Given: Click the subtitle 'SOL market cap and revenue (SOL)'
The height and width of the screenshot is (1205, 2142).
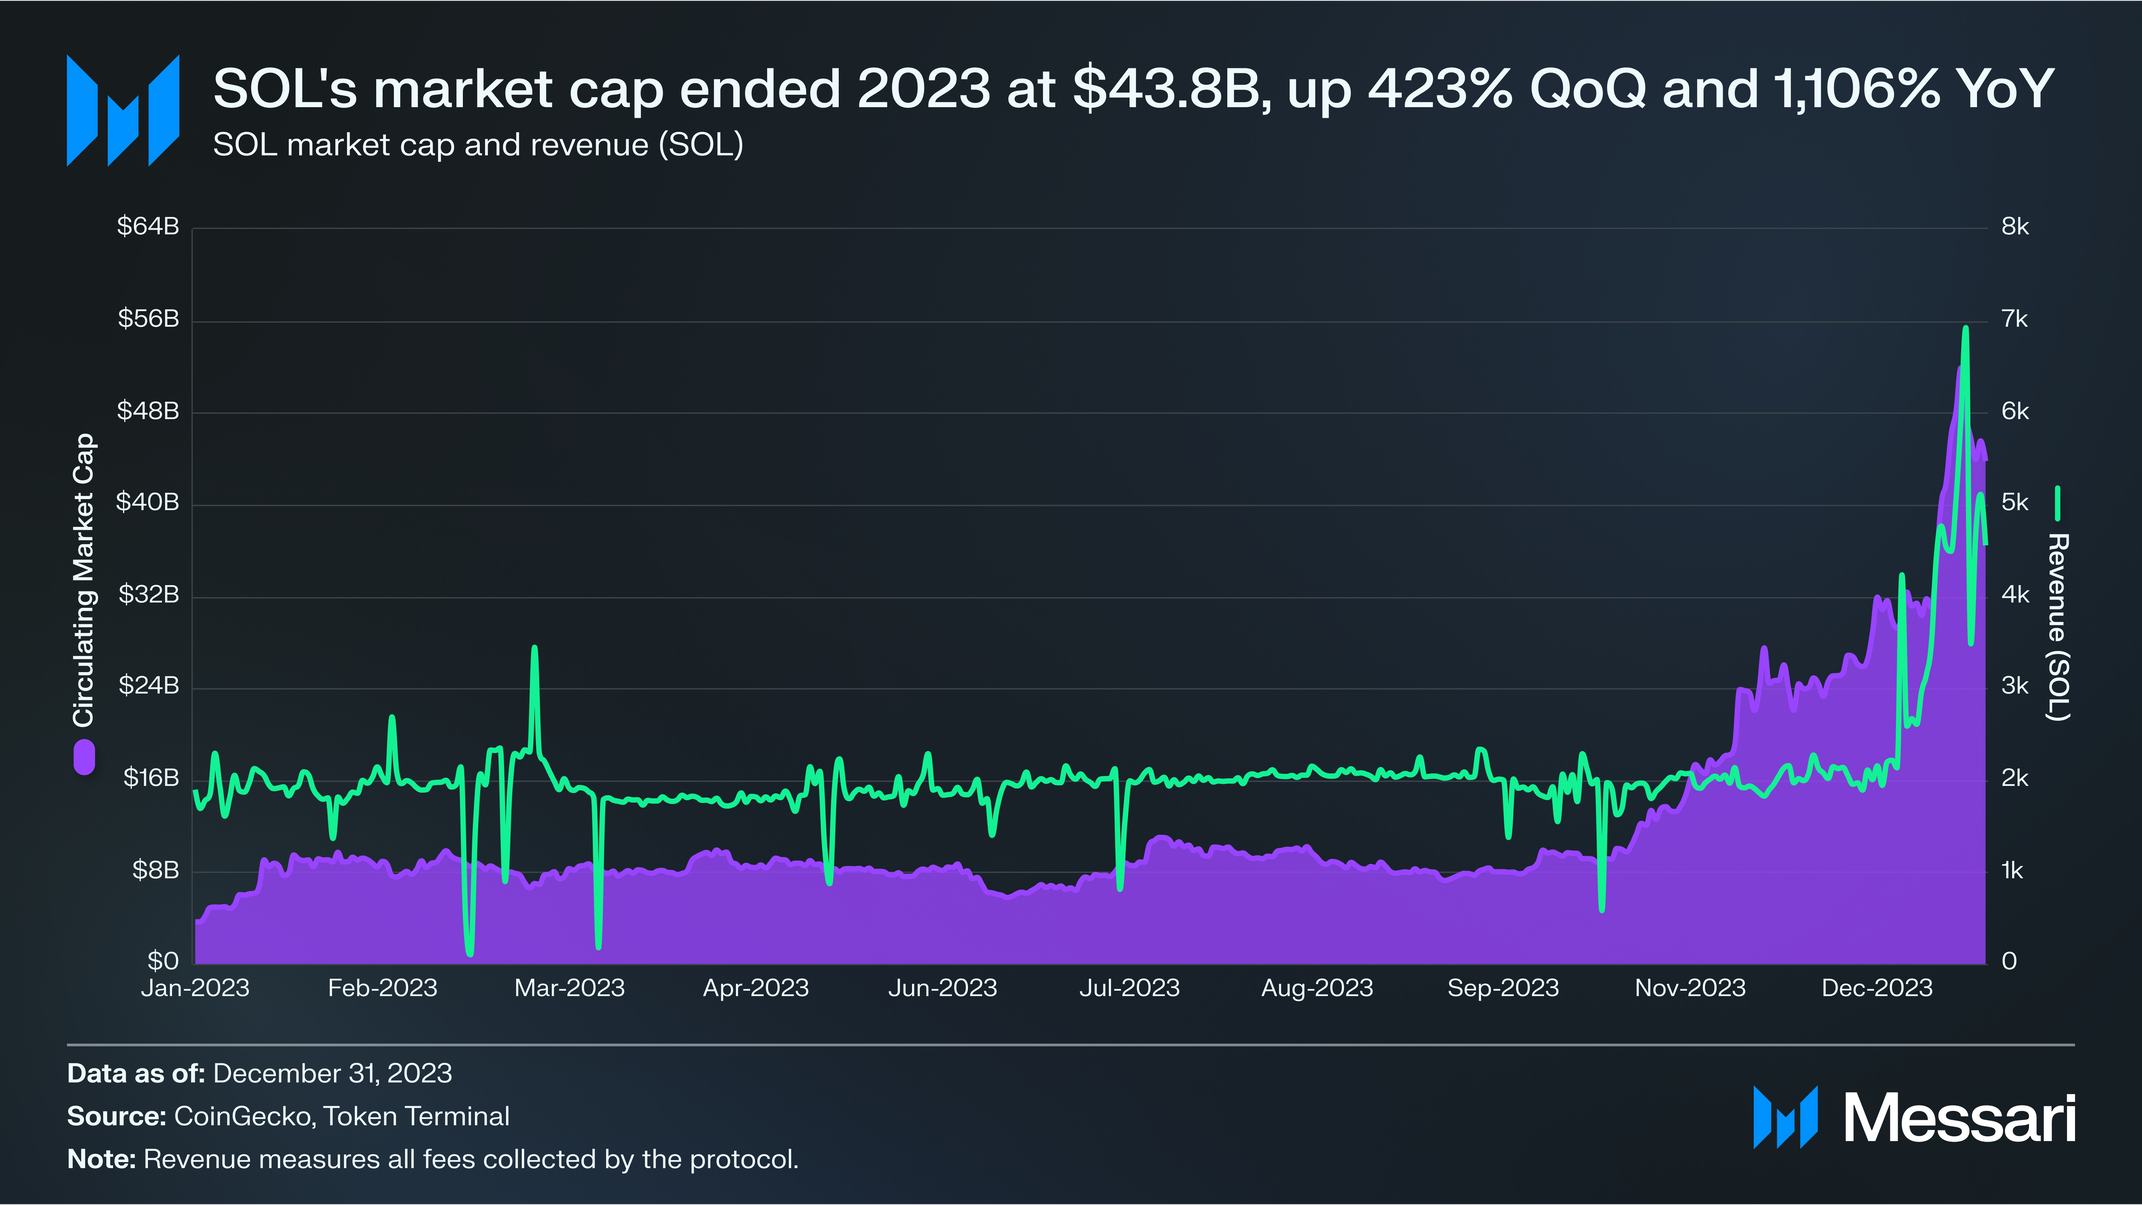Looking at the screenshot, I should coord(478,145).
